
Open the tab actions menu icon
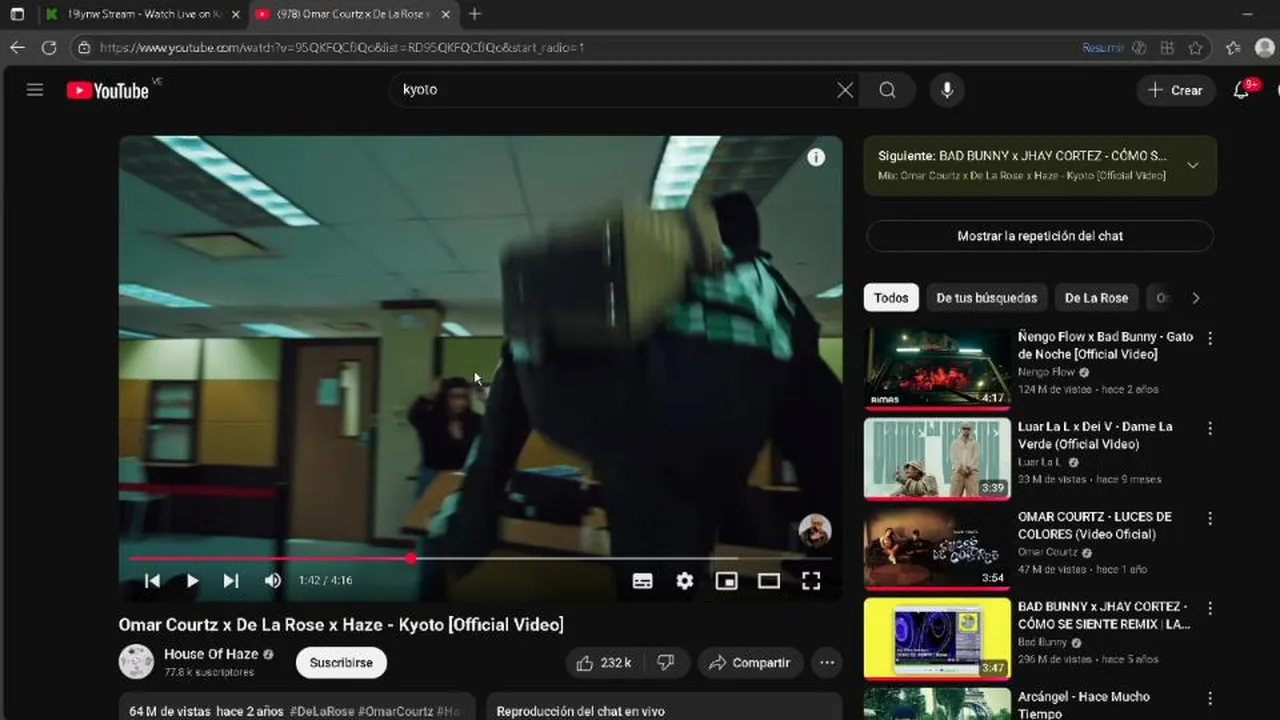click(x=17, y=14)
